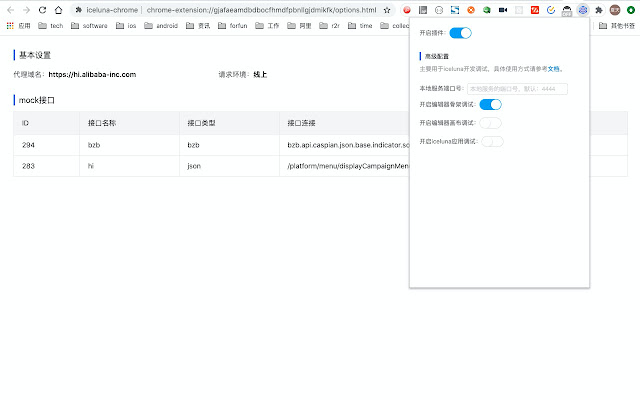Open the red circle extension icon
Viewport: 640px width, 400px height.
(x=407, y=10)
